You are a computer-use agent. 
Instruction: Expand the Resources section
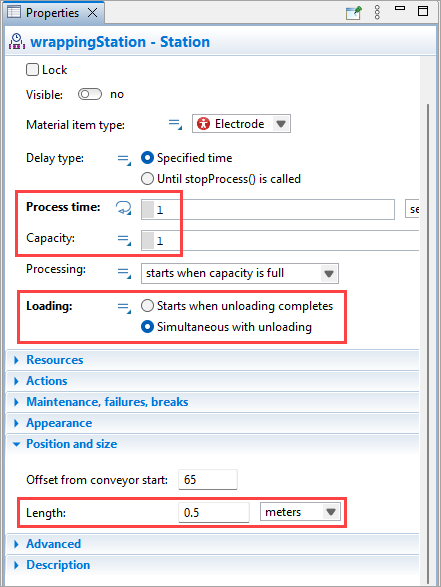(55, 360)
